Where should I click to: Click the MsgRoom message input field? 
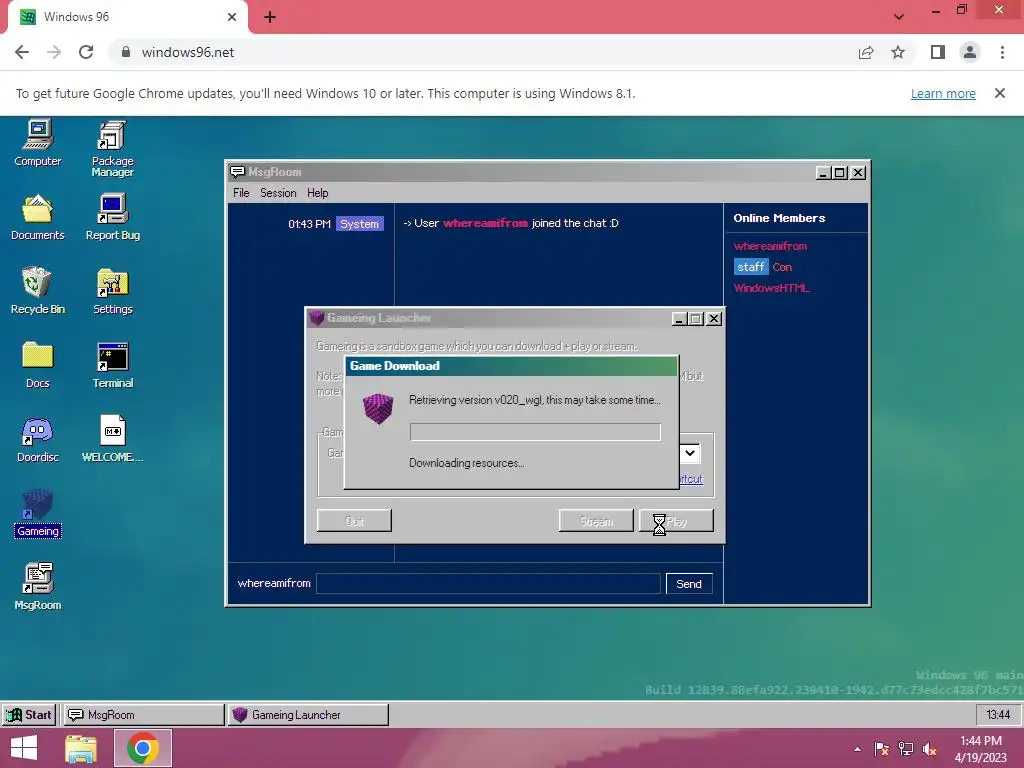[x=488, y=584]
